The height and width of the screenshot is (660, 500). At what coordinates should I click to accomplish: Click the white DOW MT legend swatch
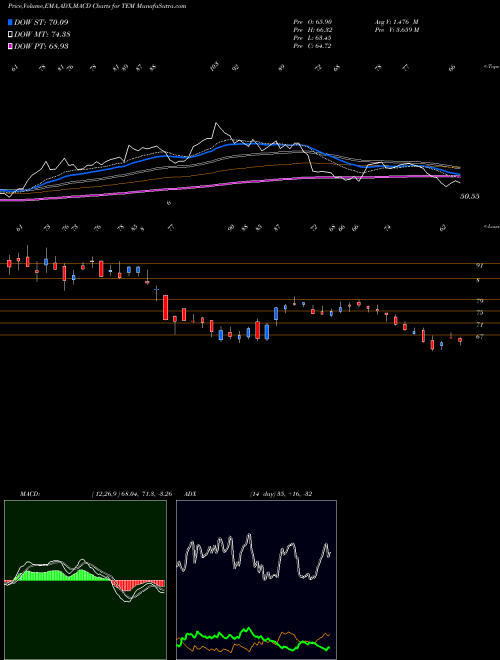[x=10, y=34]
